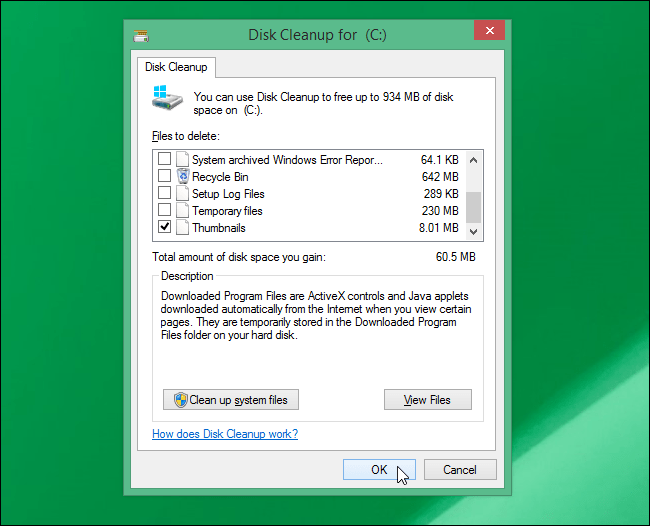This screenshot has width=650, height=526.
Task: Uncheck the Thumbnails checkbox
Action: tap(165, 227)
